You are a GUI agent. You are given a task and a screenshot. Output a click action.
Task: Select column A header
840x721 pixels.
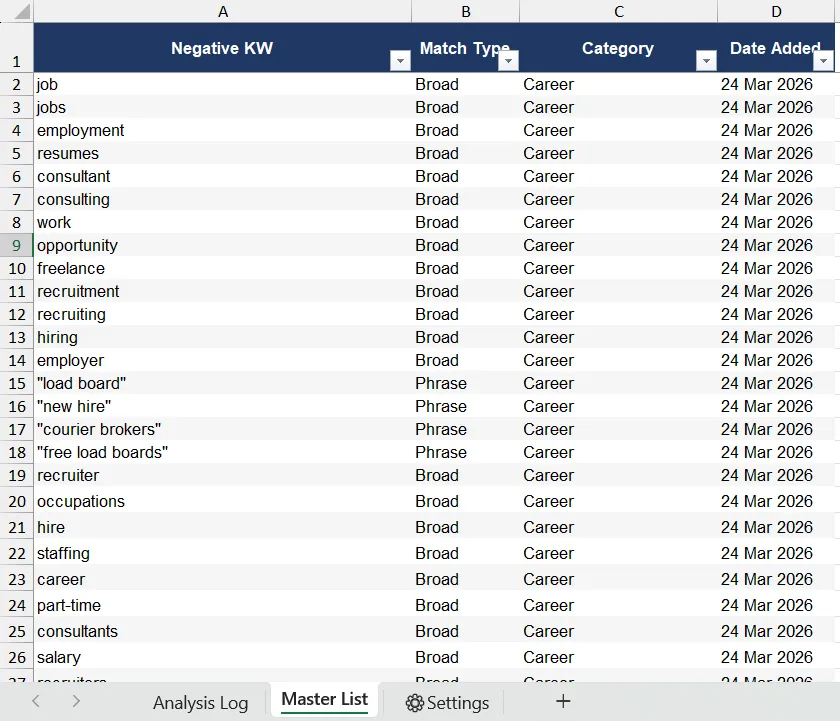click(223, 11)
